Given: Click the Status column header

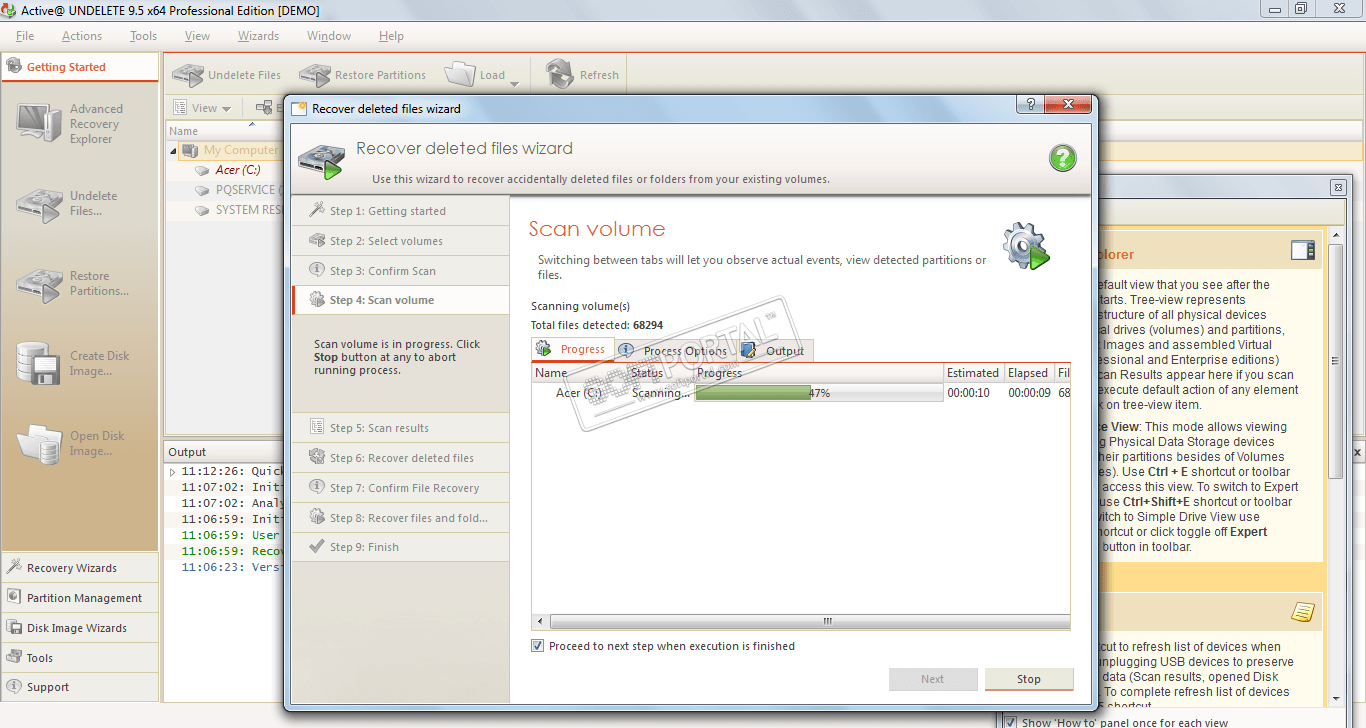Looking at the screenshot, I should pos(660,373).
